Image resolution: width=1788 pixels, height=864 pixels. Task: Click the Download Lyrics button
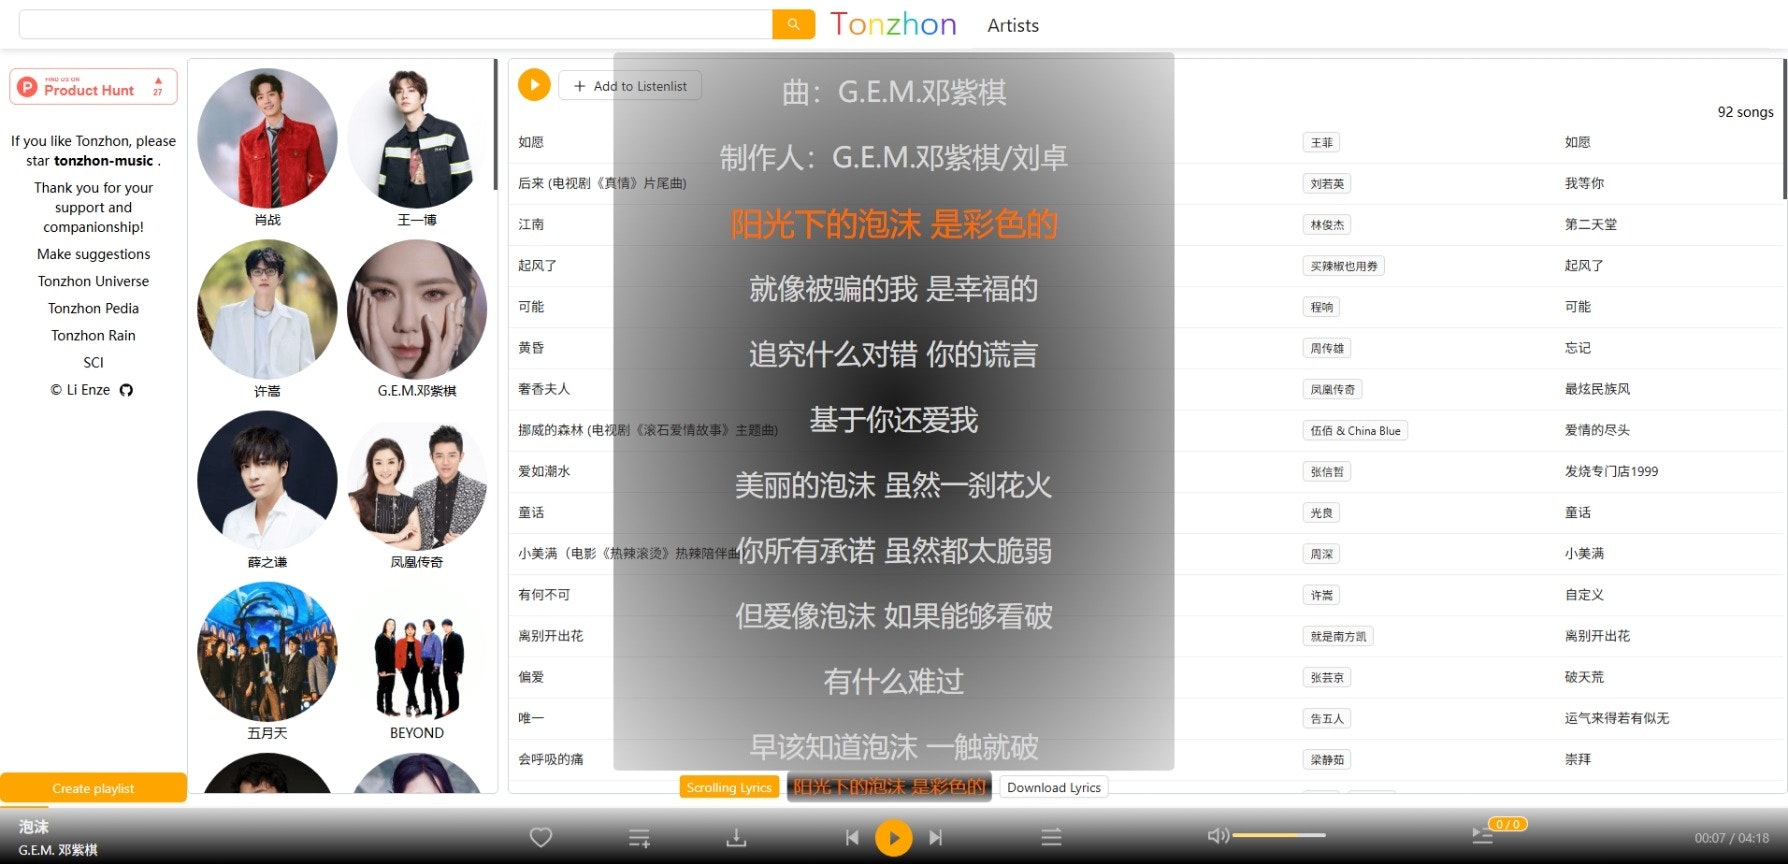(1054, 788)
